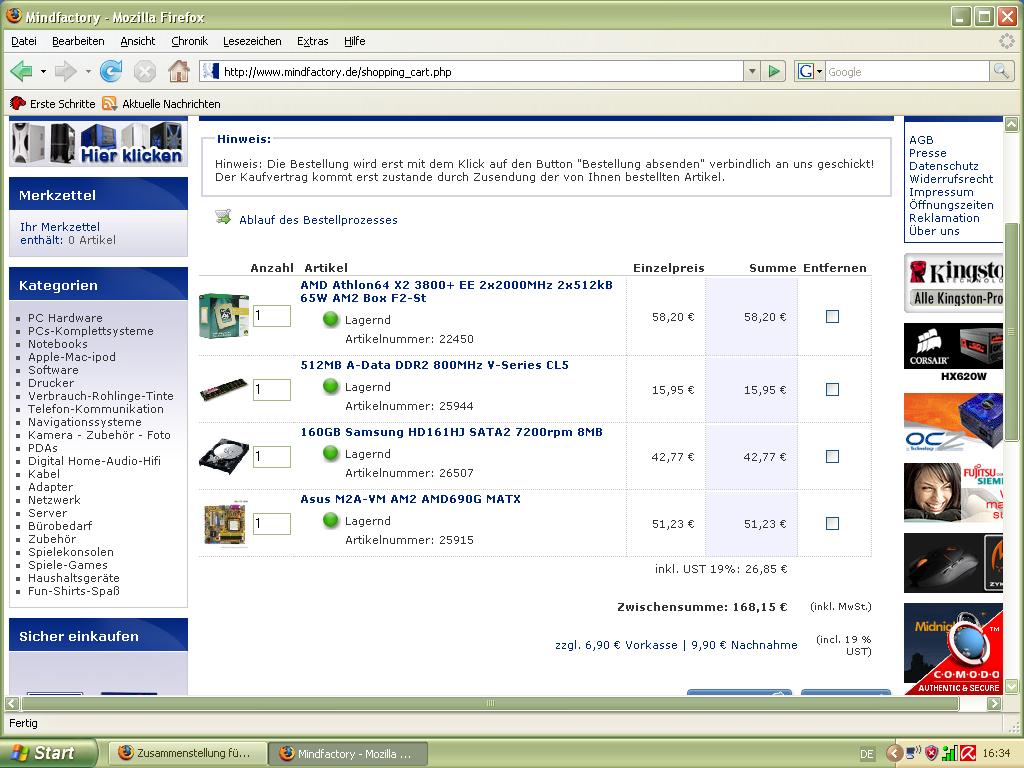Image resolution: width=1024 pixels, height=768 pixels.
Task: Open the PC Hardware category
Action: click(x=65, y=318)
